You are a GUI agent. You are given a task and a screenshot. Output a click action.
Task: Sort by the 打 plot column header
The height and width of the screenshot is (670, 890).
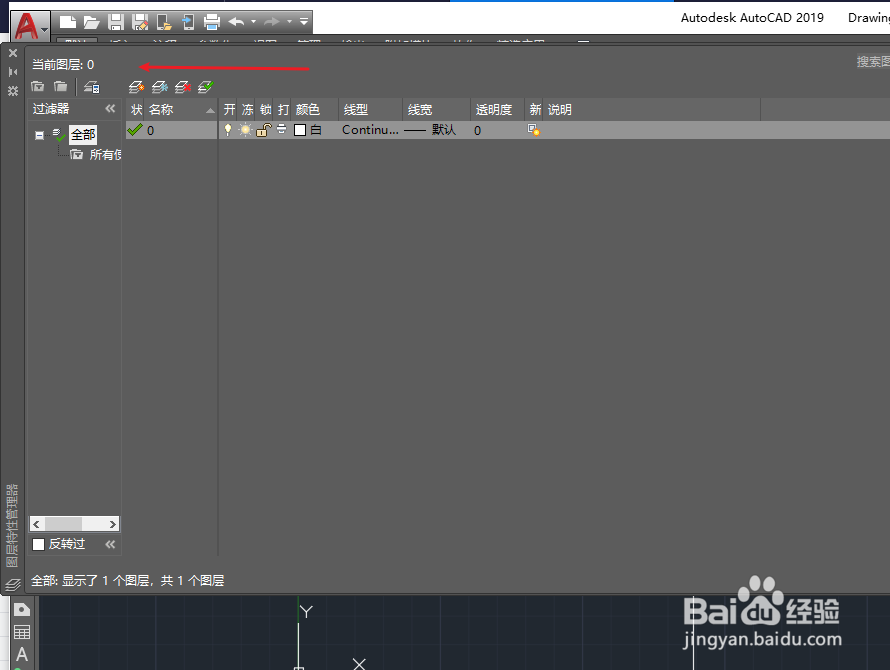pyautogui.click(x=283, y=110)
